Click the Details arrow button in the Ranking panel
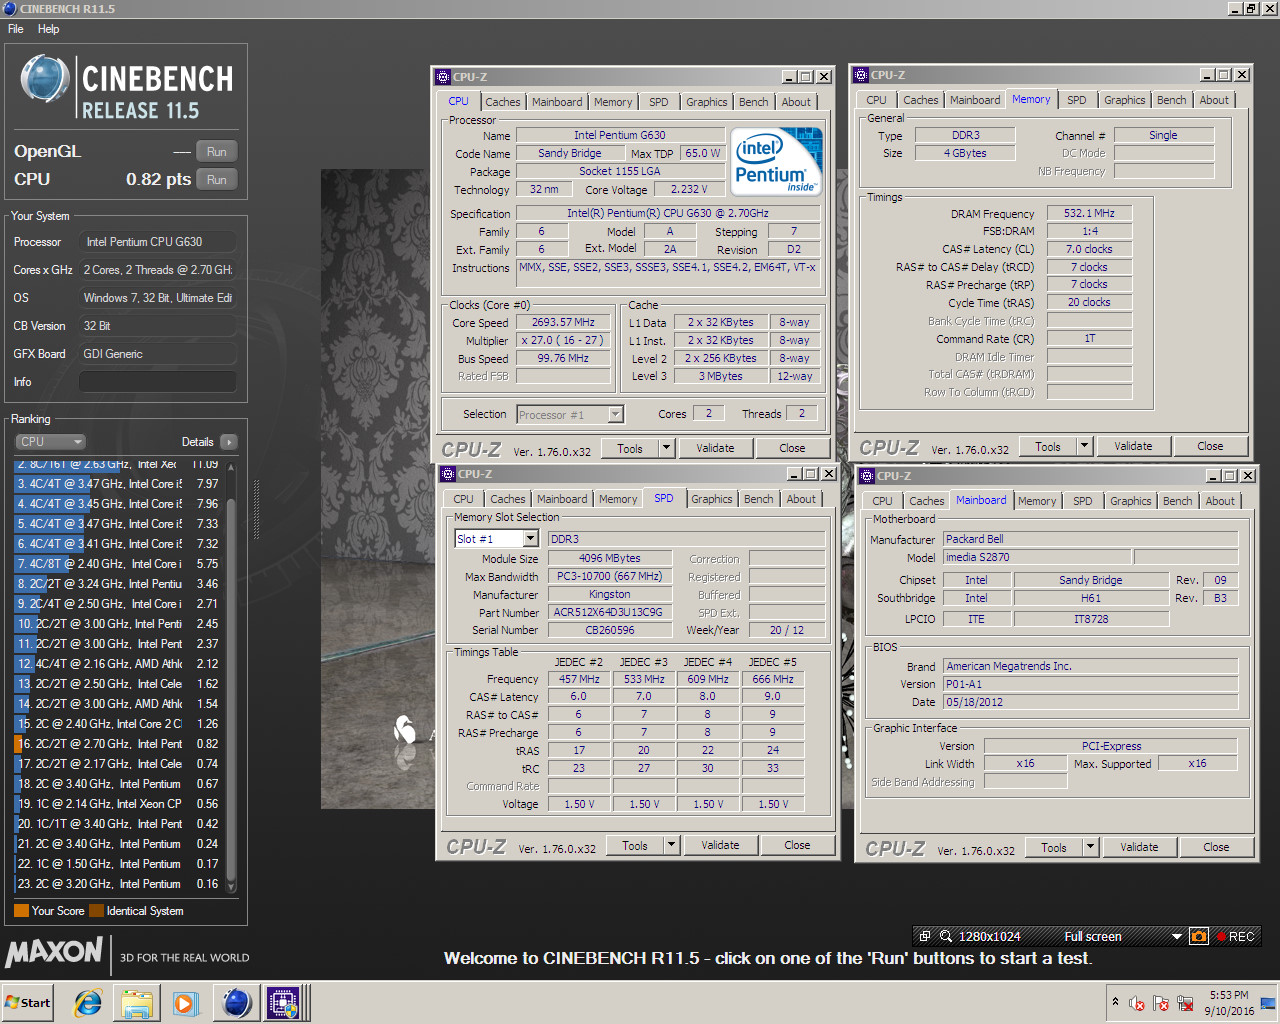The width and height of the screenshot is (1280, 1024). [229, 442]
